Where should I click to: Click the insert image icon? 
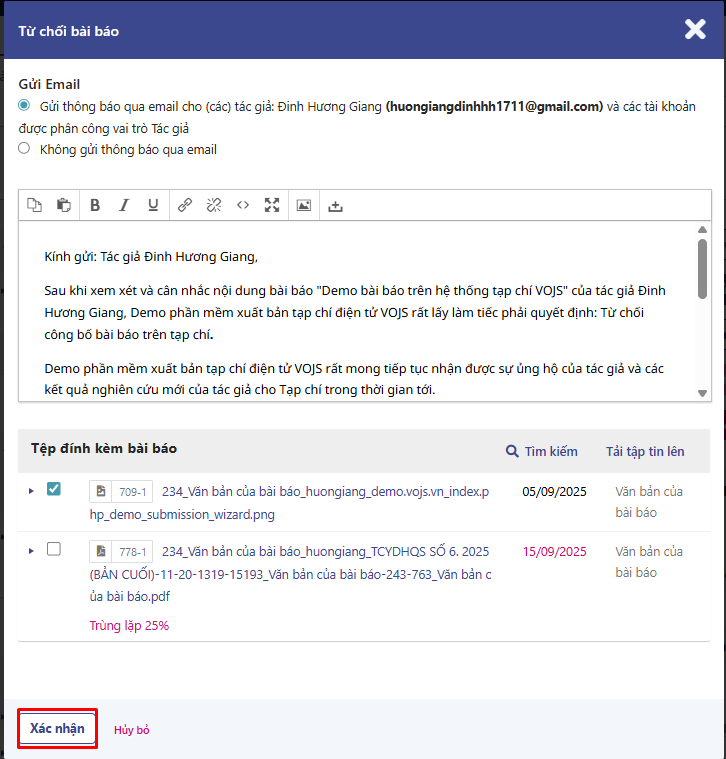point(304,205)
